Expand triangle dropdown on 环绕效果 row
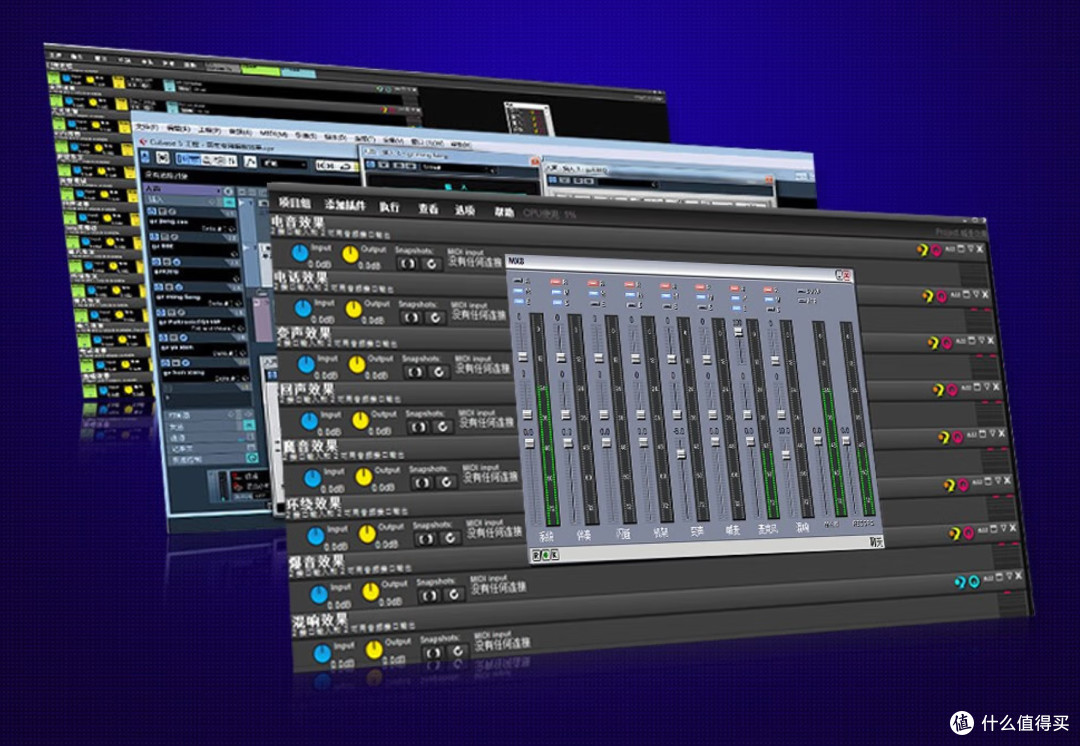The width and height of the screenshot is (1080, 746). pyautogui.click(x=999, y=480)
